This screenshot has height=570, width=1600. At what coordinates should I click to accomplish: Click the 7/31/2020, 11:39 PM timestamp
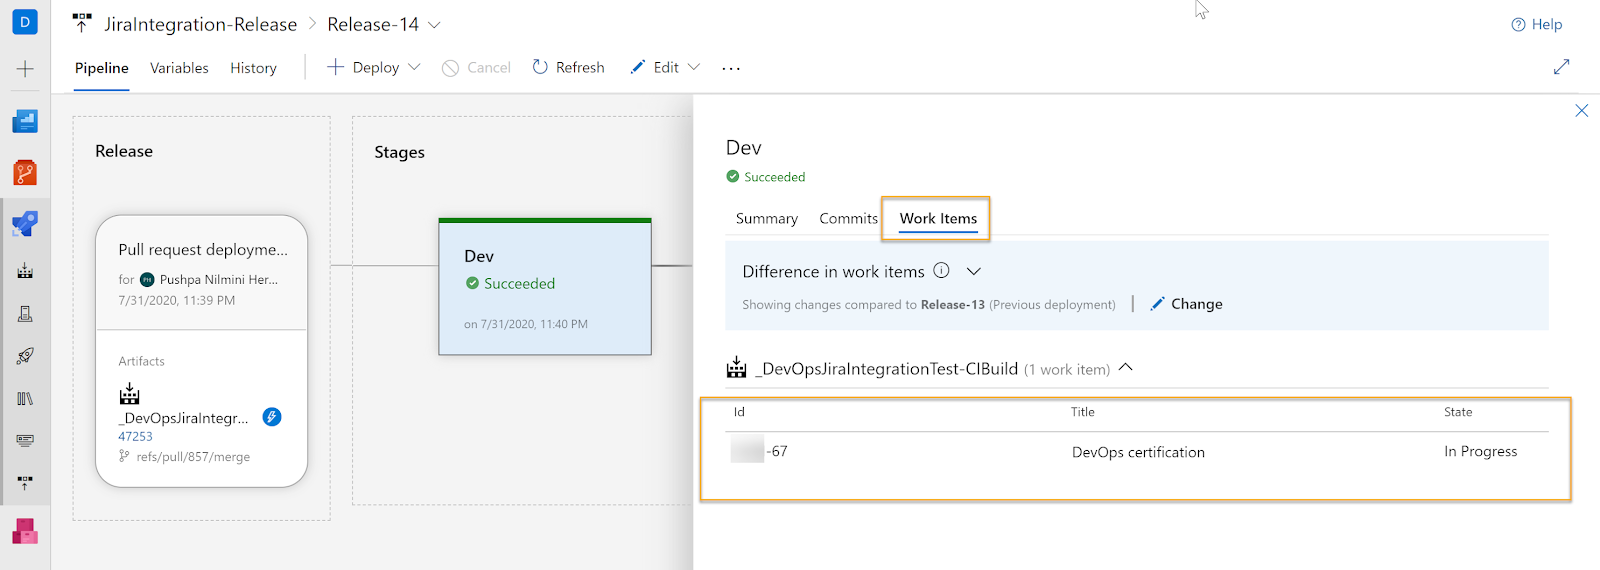click(x=176, y=300)
